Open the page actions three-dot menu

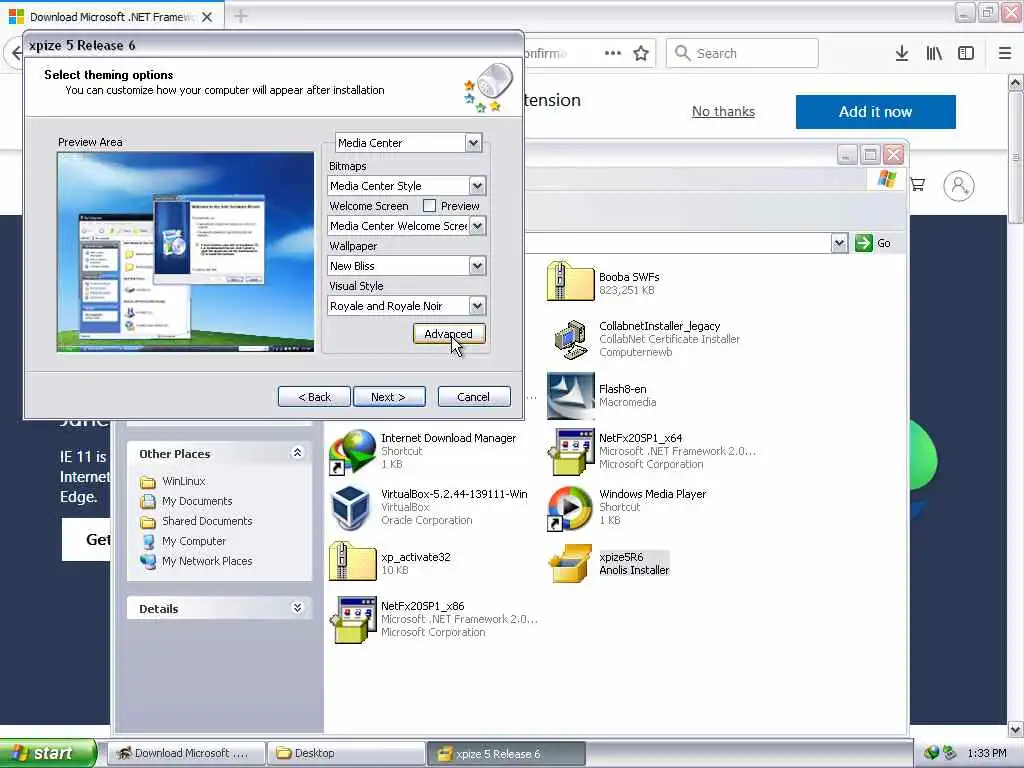pos(613,54)
